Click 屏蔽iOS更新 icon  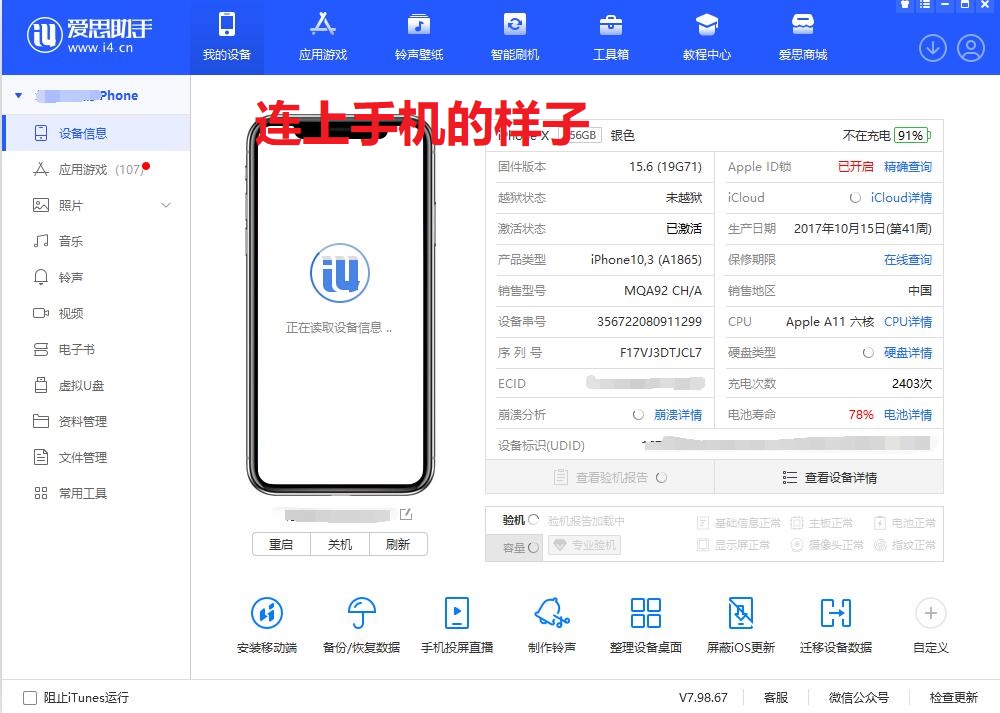tap(740, 614)
